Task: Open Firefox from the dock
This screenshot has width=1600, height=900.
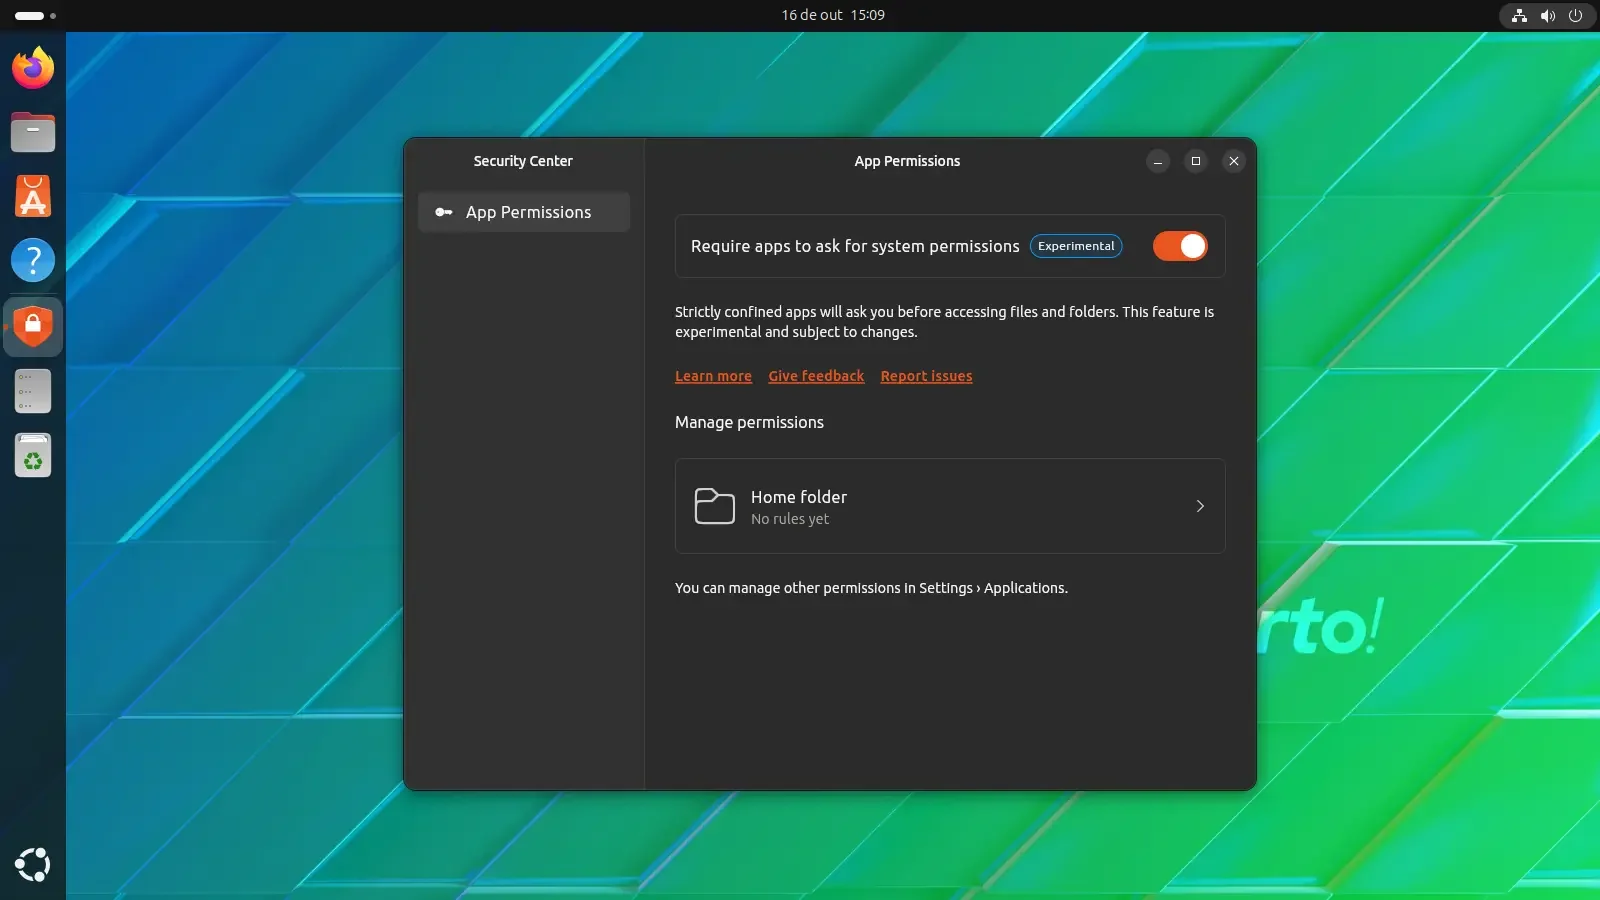Action: (x=33, y=68)
